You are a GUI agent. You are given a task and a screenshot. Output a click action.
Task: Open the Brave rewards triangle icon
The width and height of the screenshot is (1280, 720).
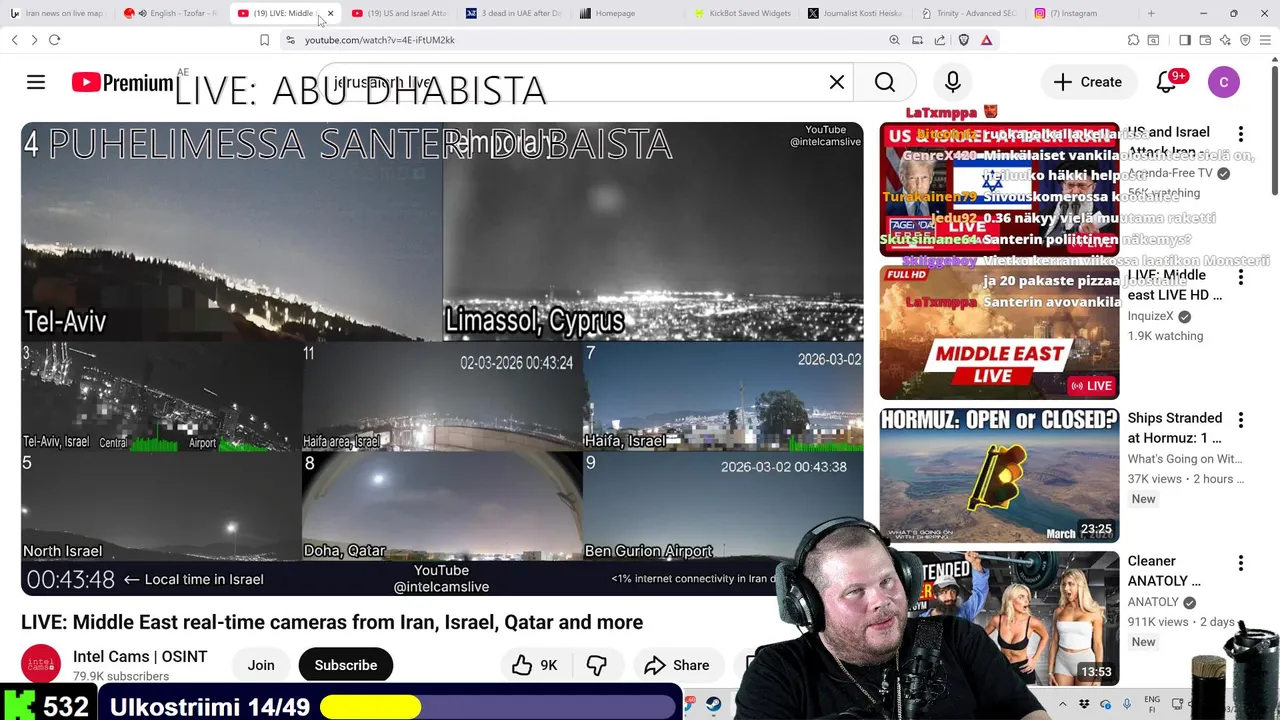coord(987,40)
